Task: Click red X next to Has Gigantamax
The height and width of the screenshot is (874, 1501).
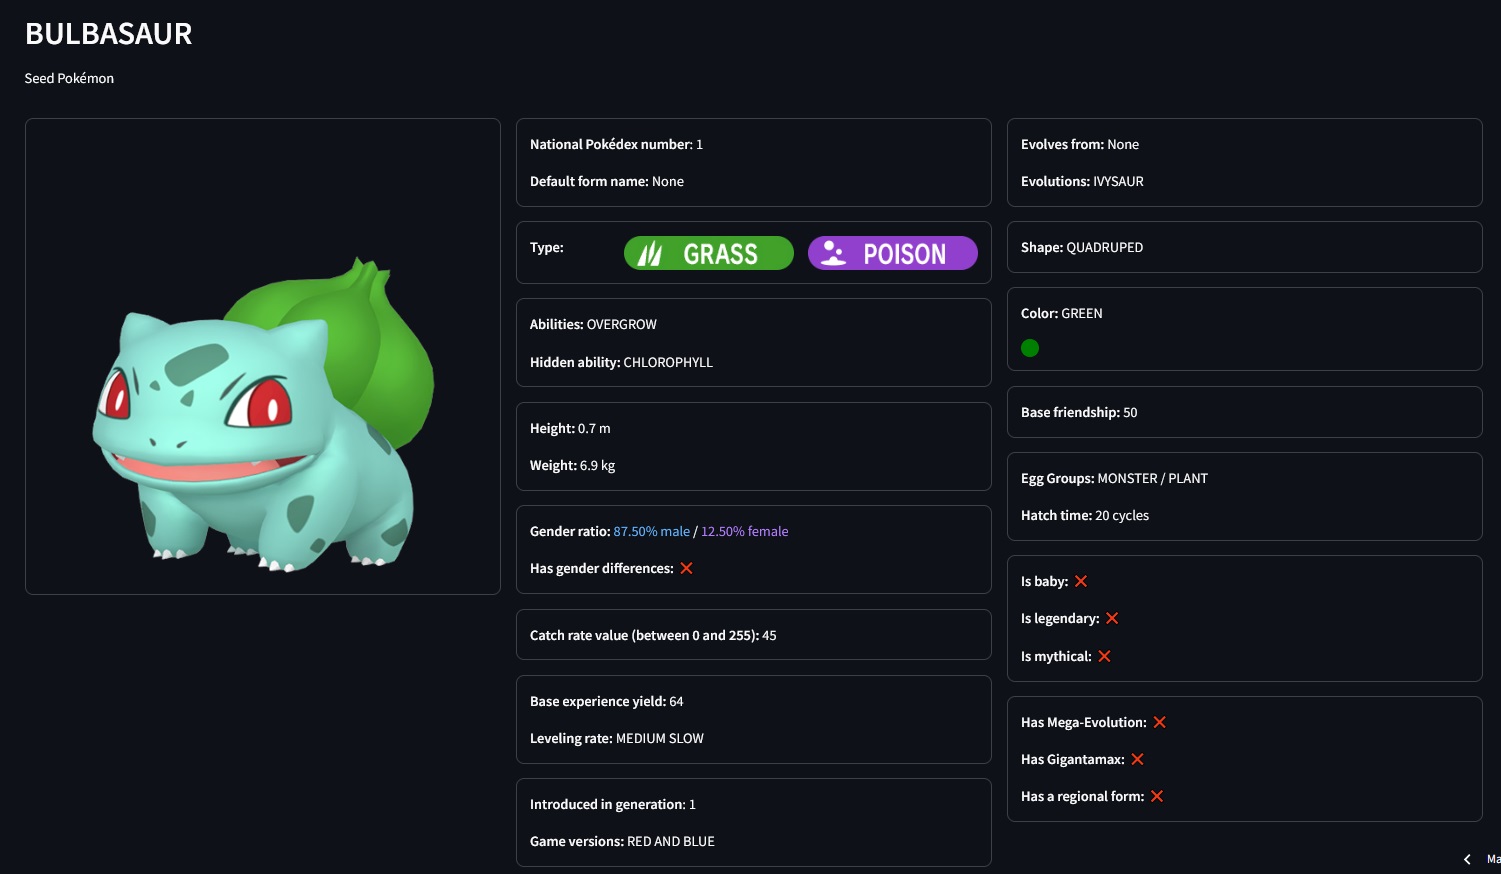Action: 1137,759
